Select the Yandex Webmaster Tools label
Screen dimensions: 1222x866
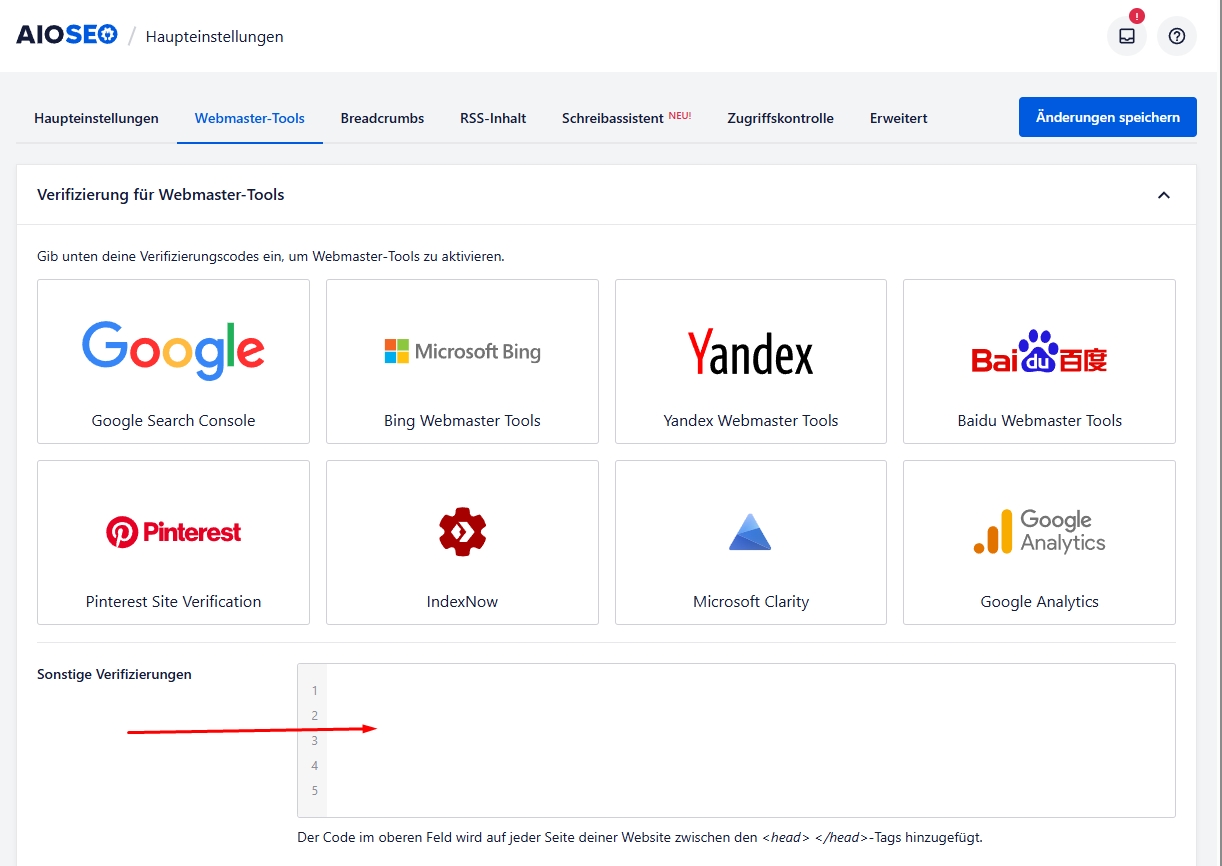pyautogui.click(x=750, y=421)
